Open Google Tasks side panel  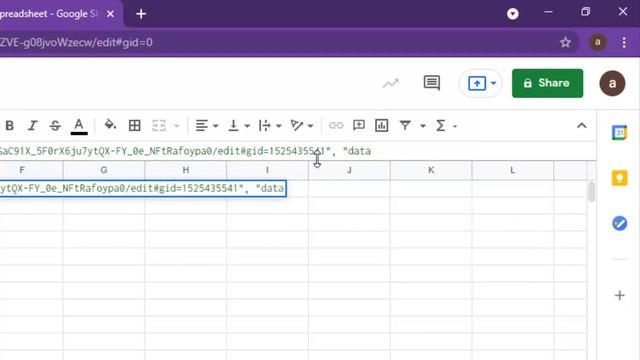click(x=620, y=223)
